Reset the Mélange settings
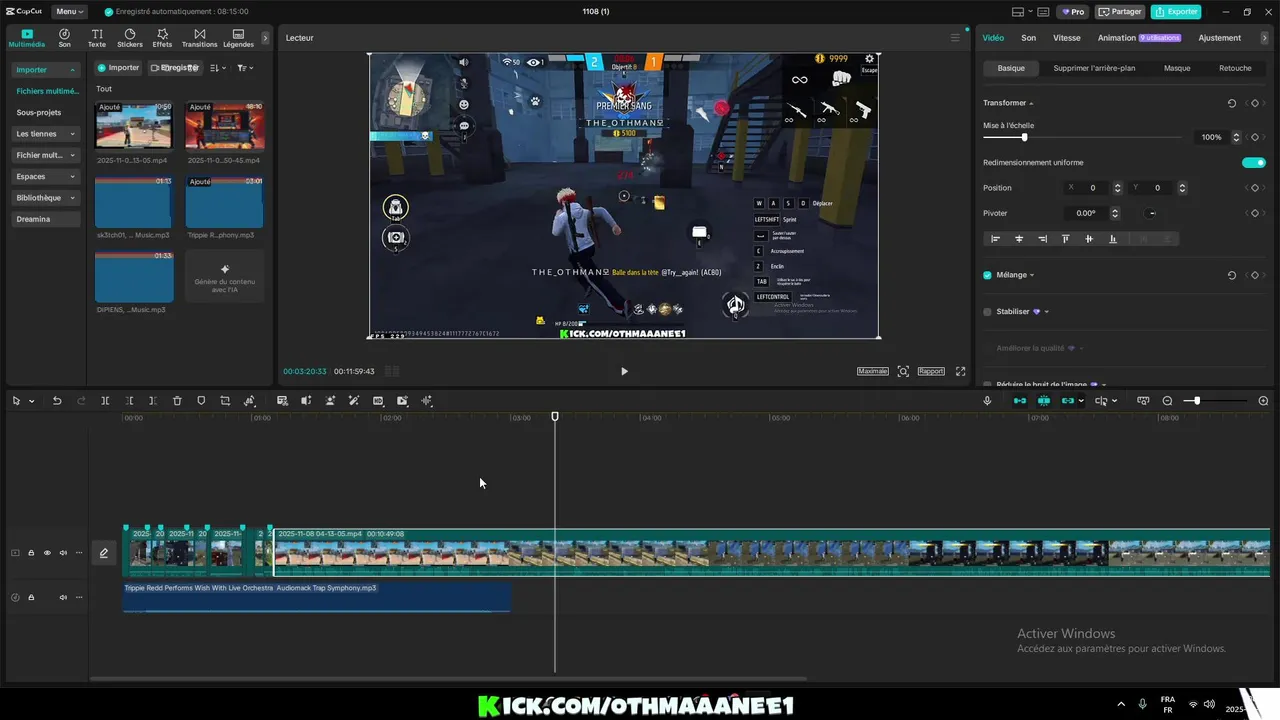The image size is (1280, 720). tap(1232, 275)
